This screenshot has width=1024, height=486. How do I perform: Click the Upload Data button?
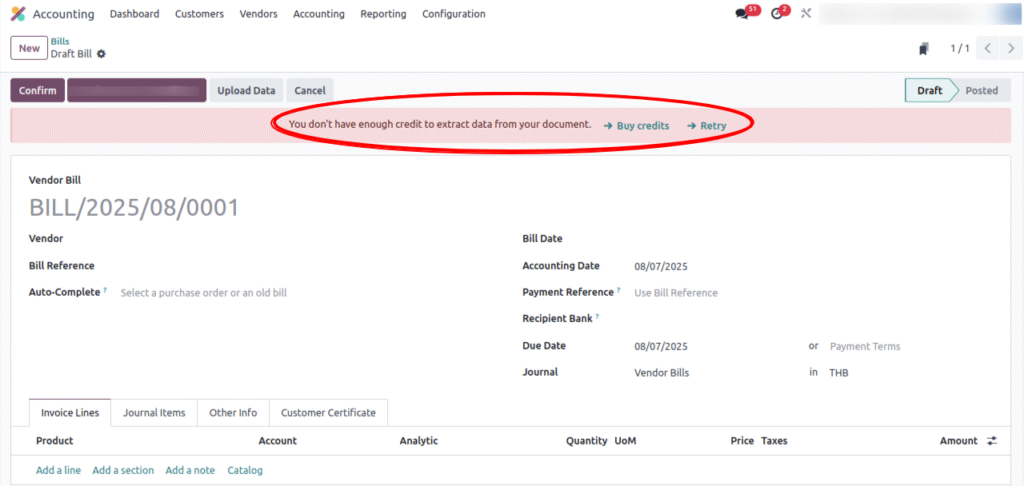point(246,91)
